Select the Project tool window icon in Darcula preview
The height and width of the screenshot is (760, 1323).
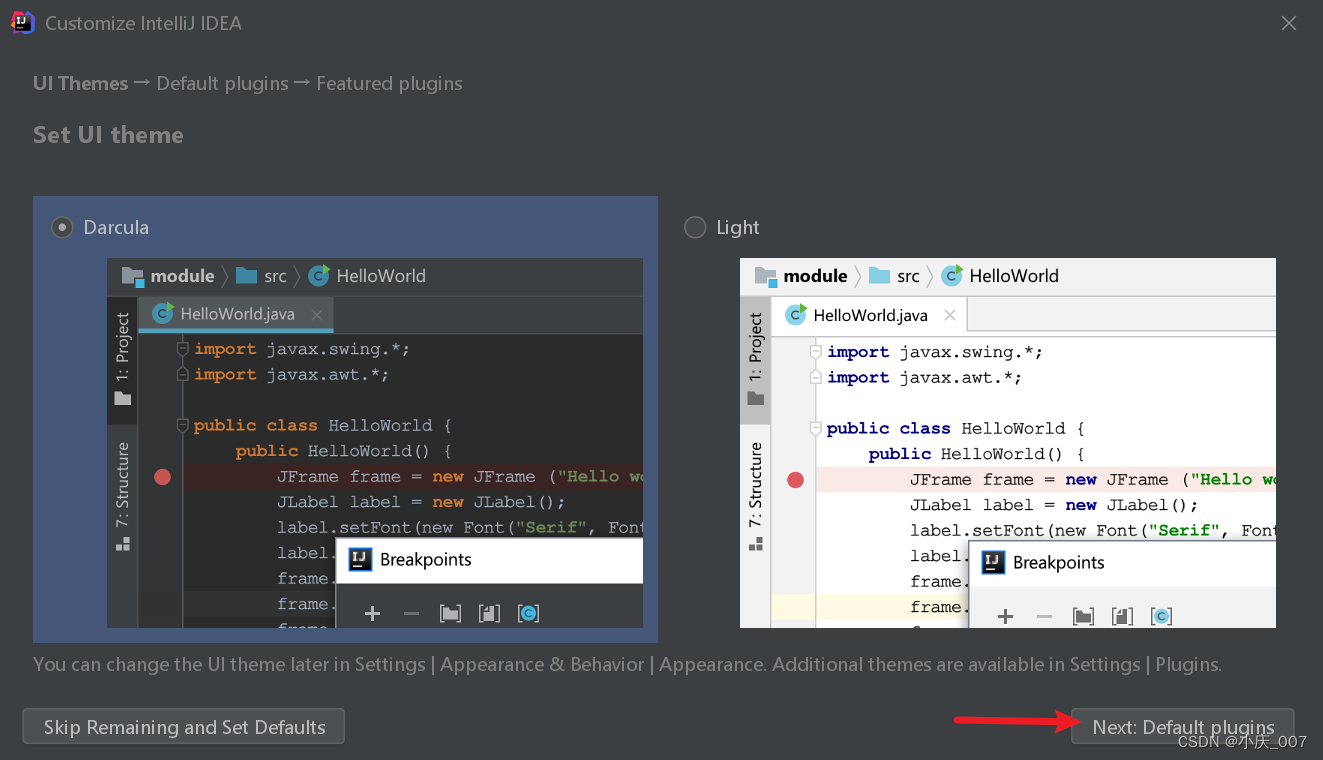(122, 396)
